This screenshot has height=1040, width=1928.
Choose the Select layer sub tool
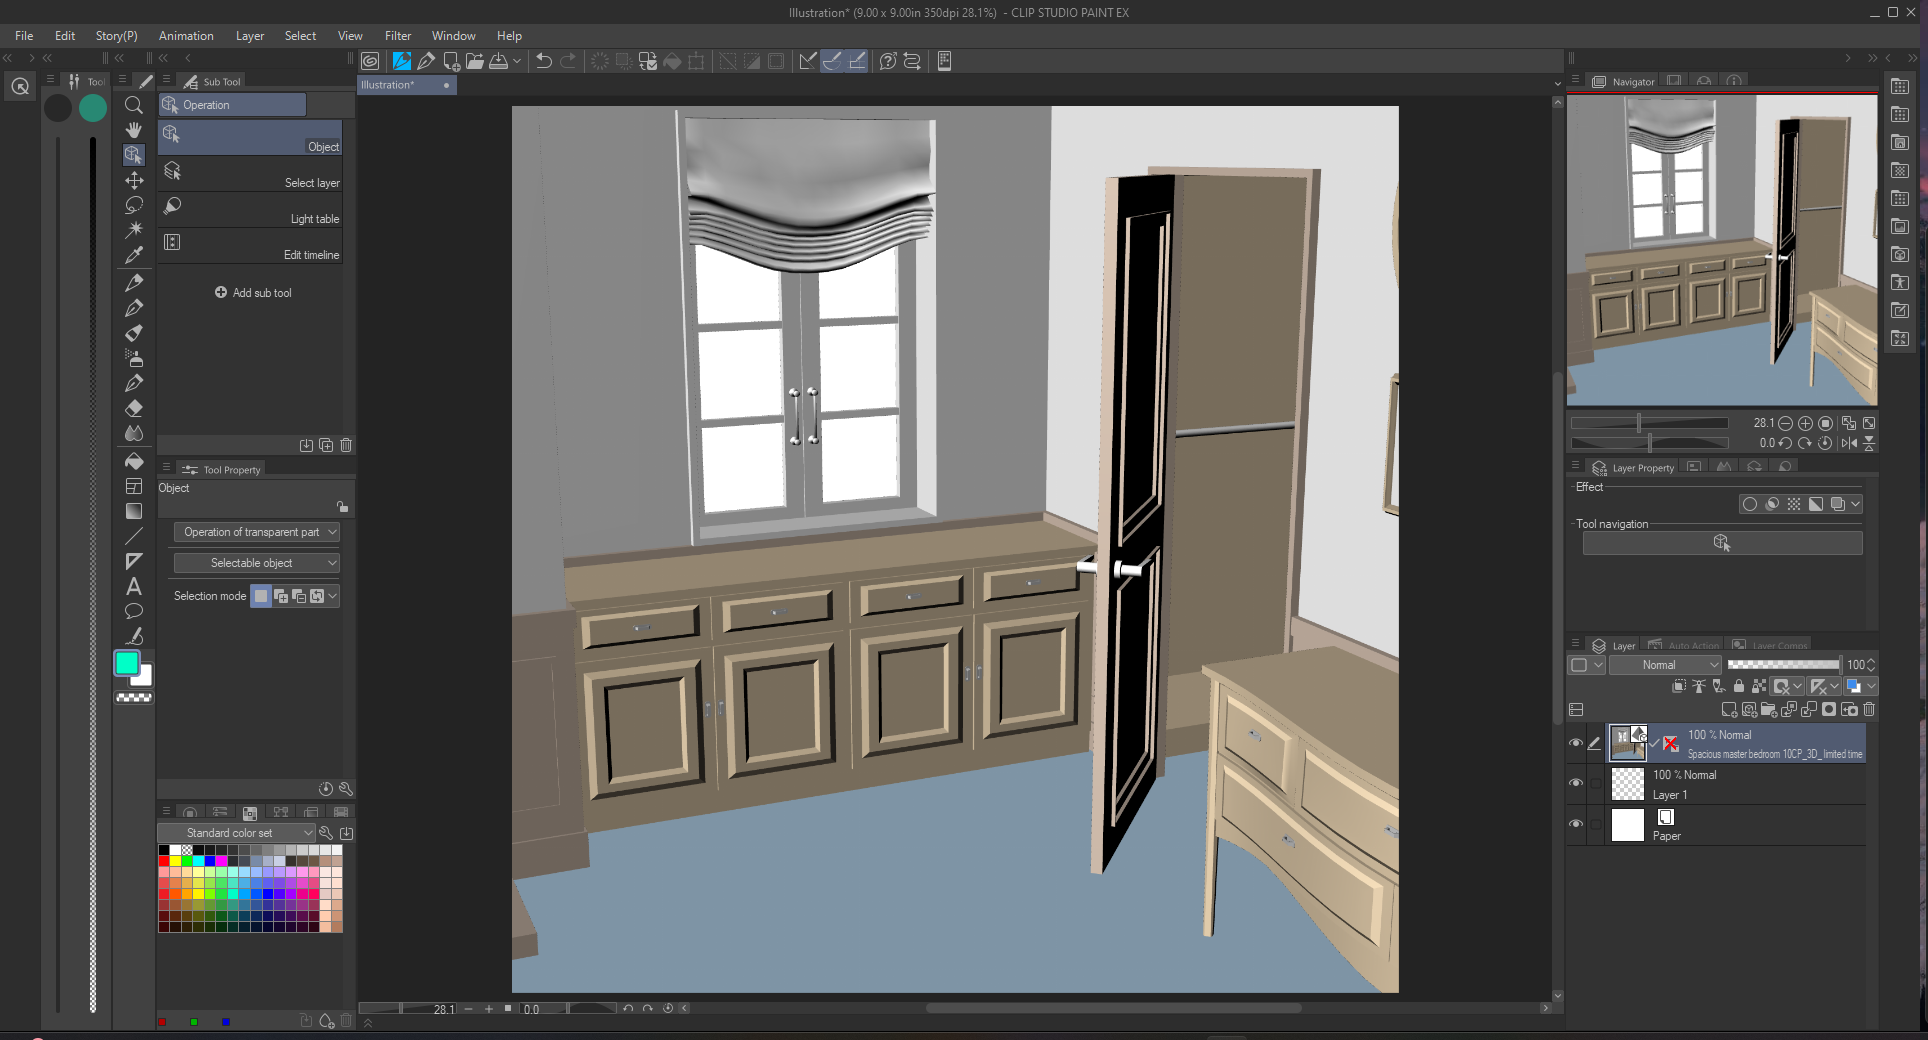[250, 174]
